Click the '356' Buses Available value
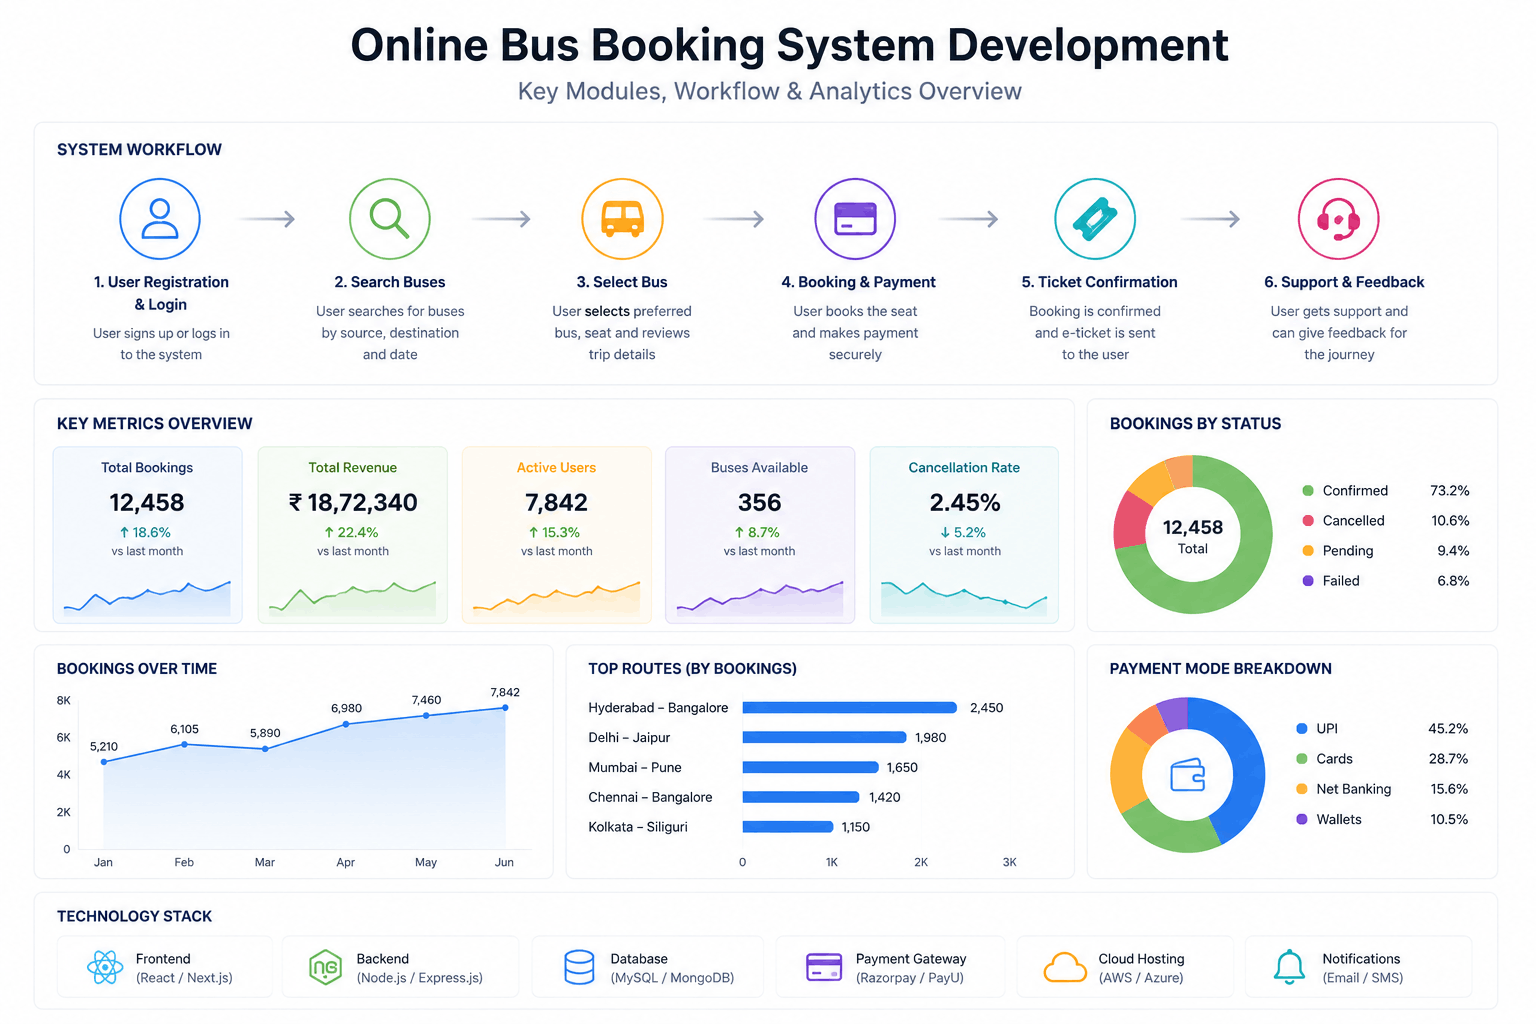The width and height of the screenshot is (1536, 1024). click(759, 502)
